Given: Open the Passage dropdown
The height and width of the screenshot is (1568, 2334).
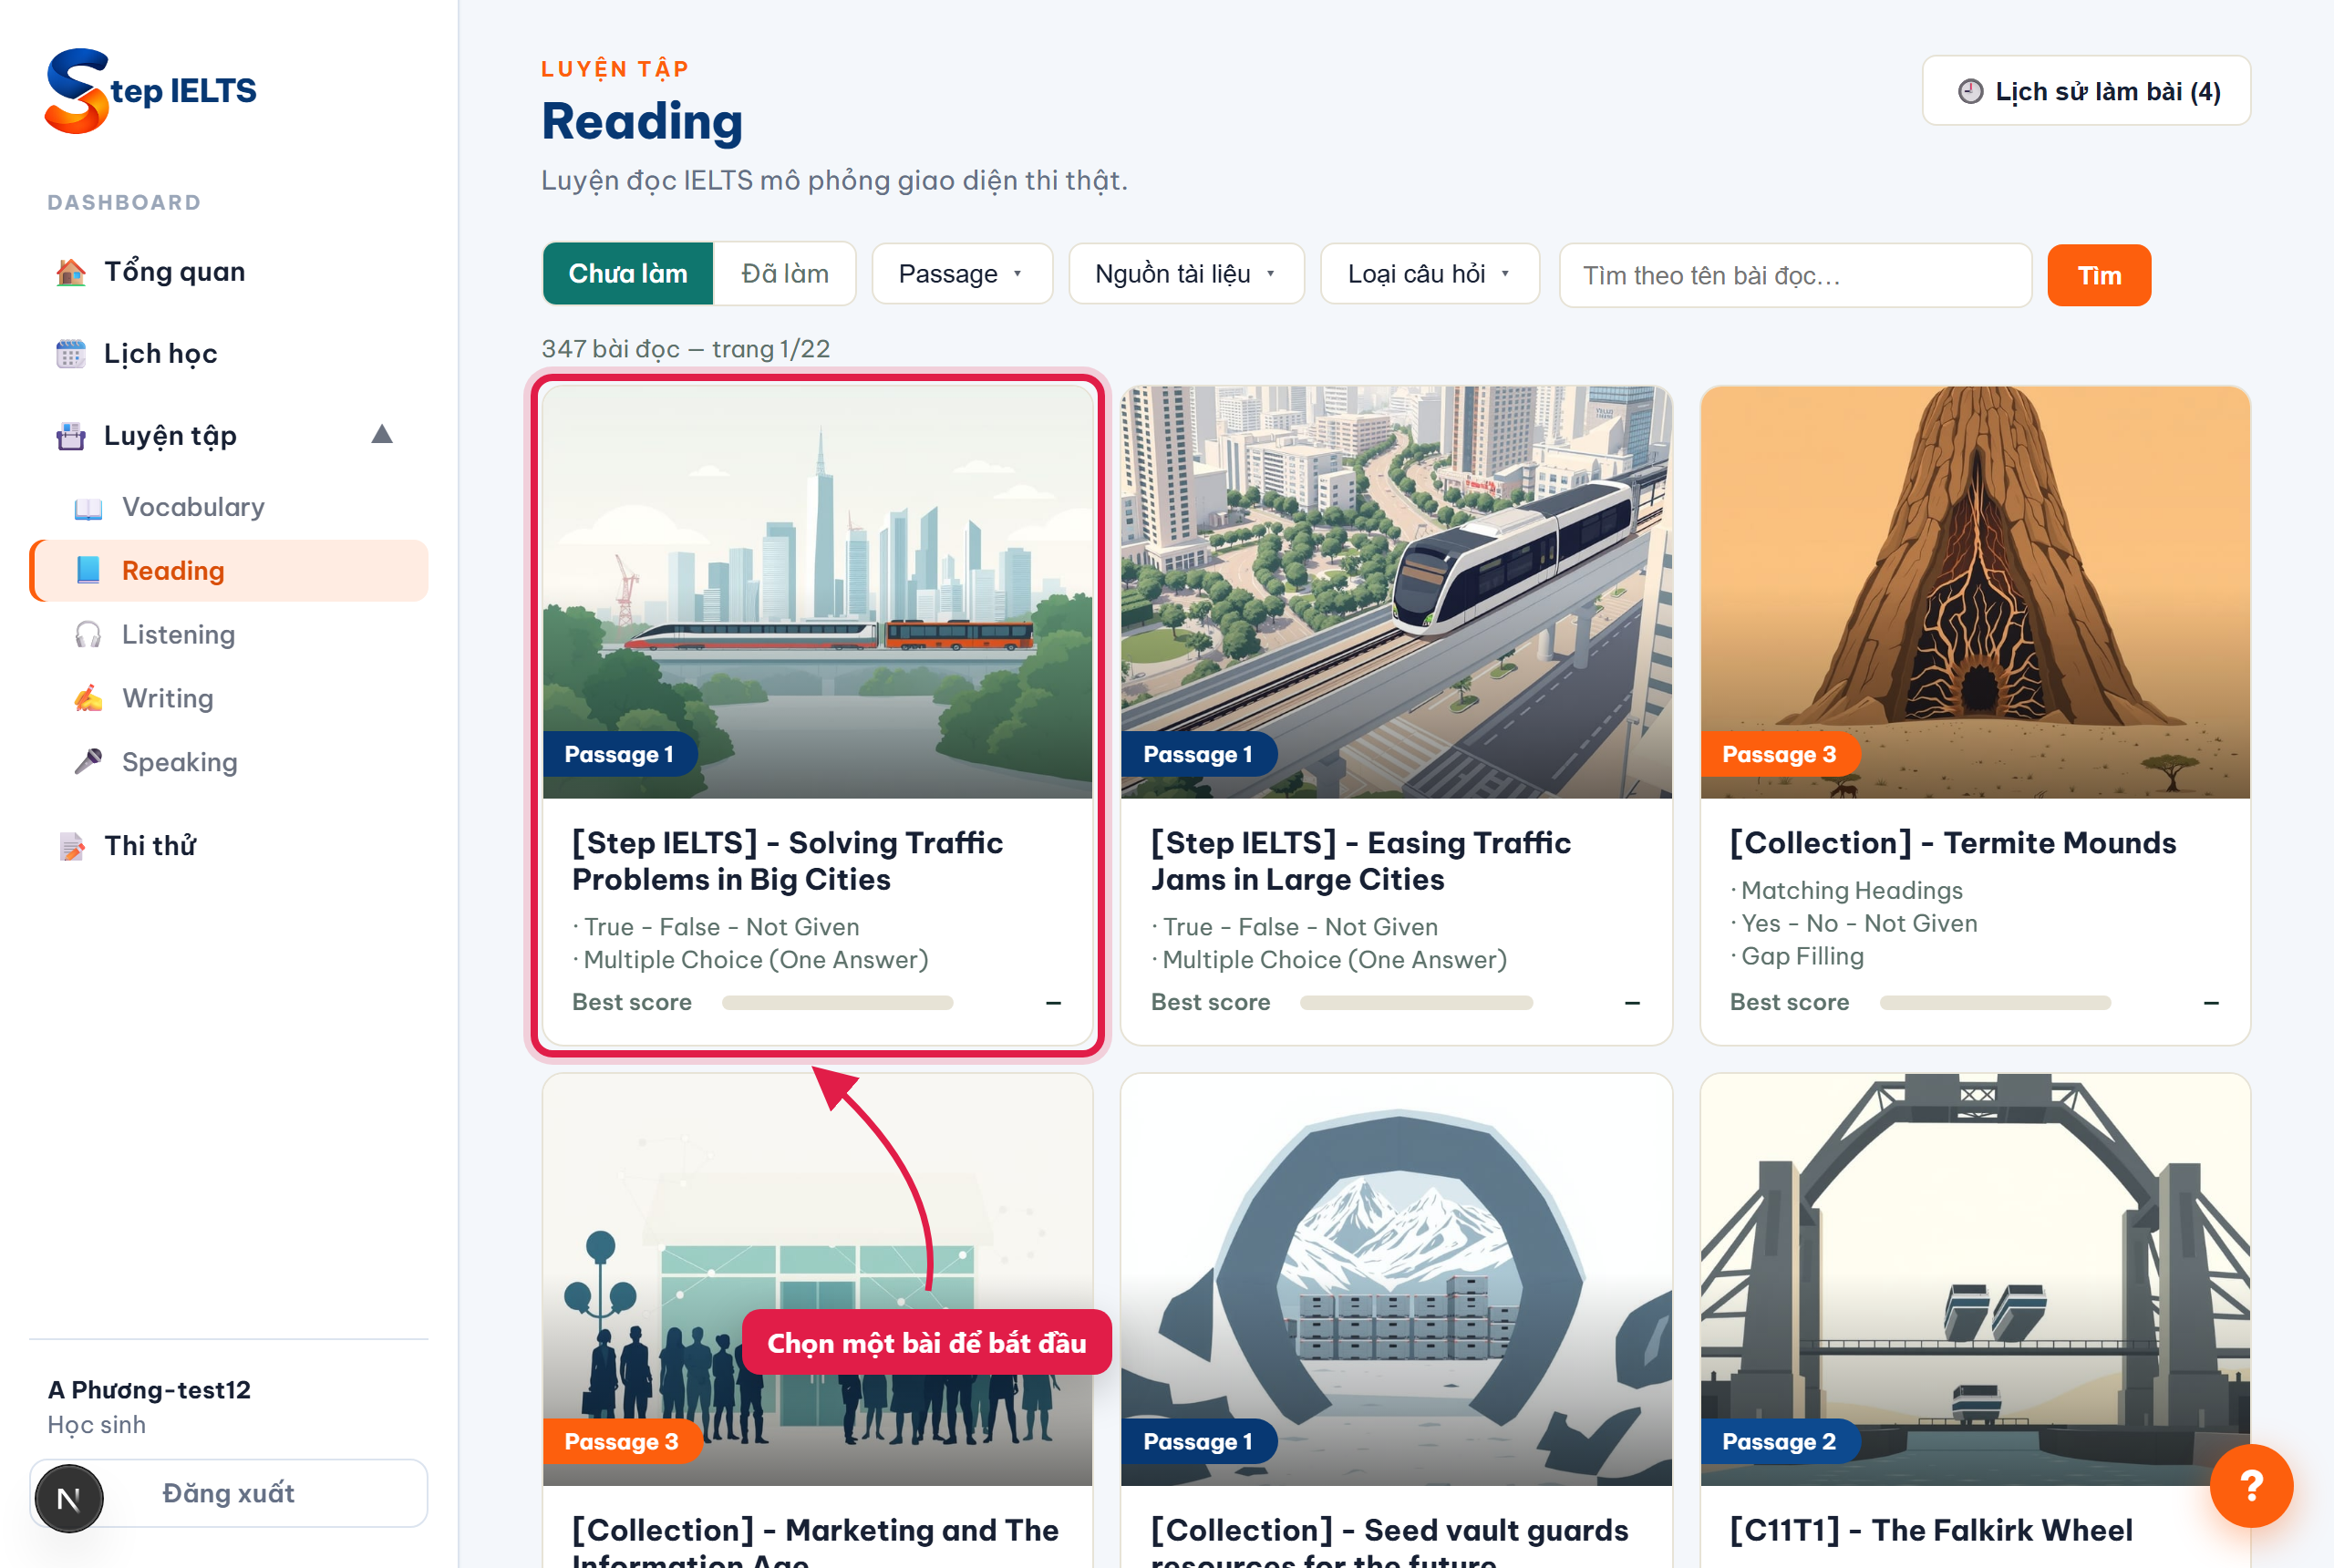Looking at the screenshot, I should (x=961, y=274).
